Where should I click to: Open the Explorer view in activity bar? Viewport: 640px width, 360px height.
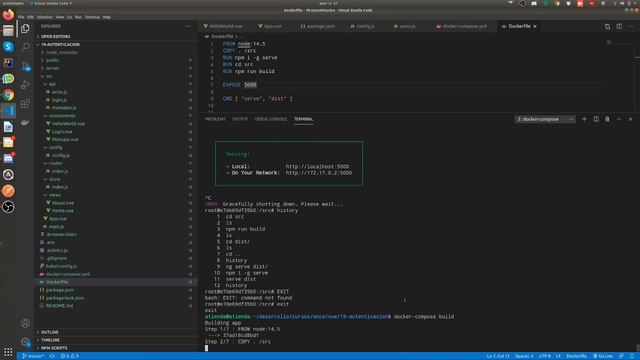point(25,29)
